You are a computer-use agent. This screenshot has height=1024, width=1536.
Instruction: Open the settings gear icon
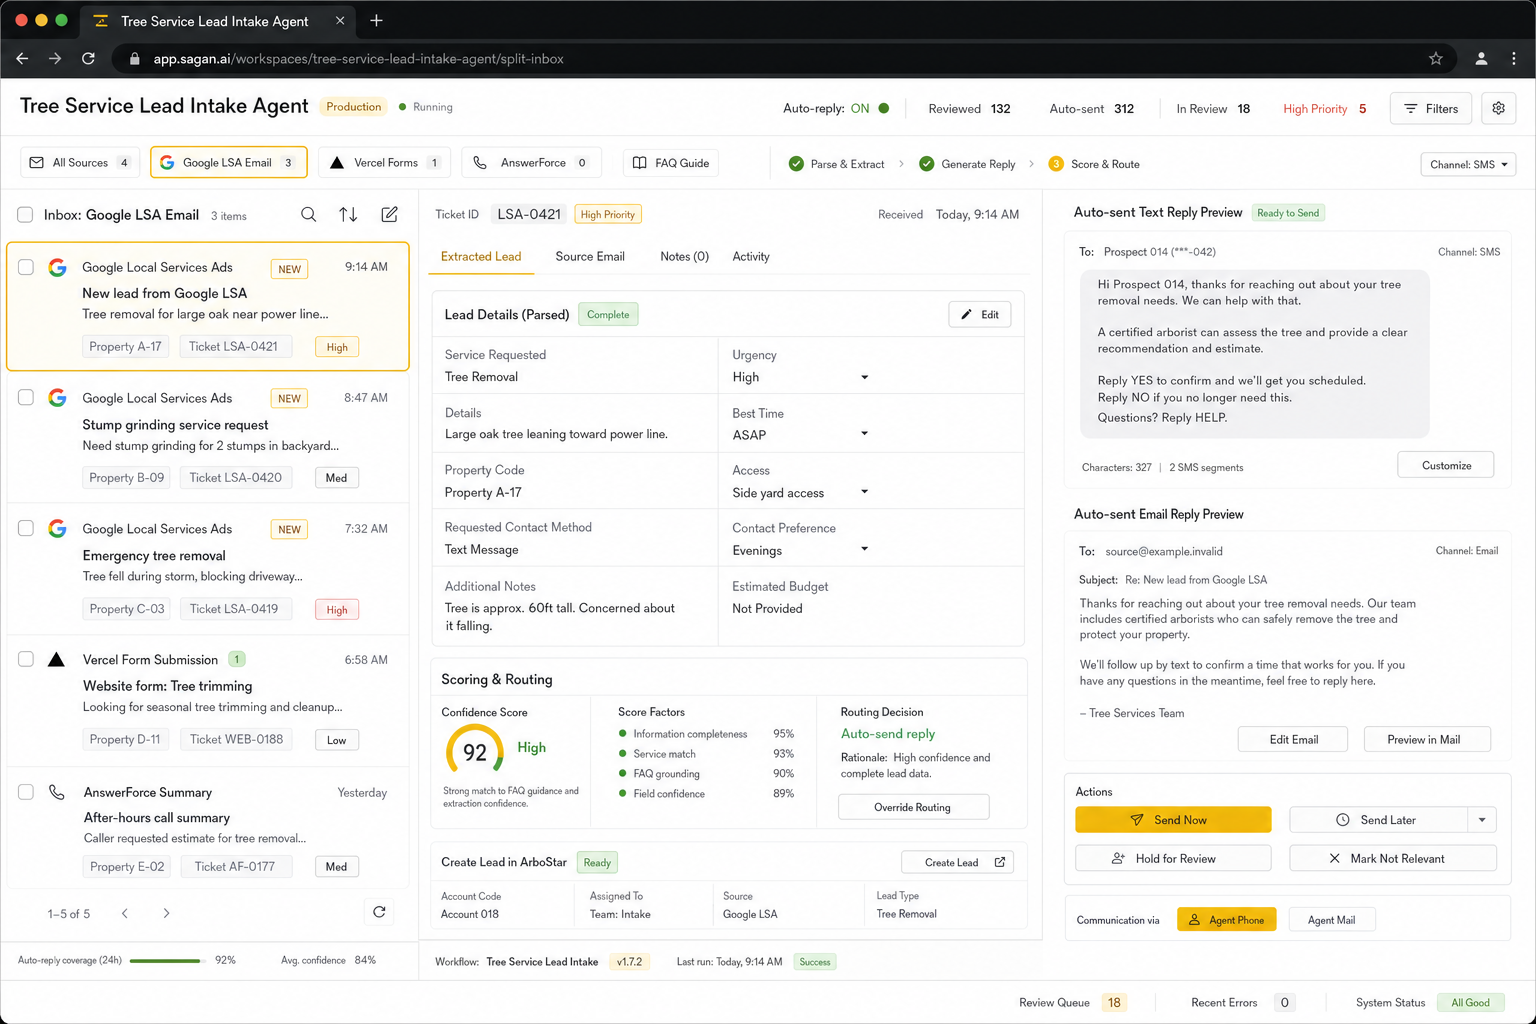point(1498,108)
